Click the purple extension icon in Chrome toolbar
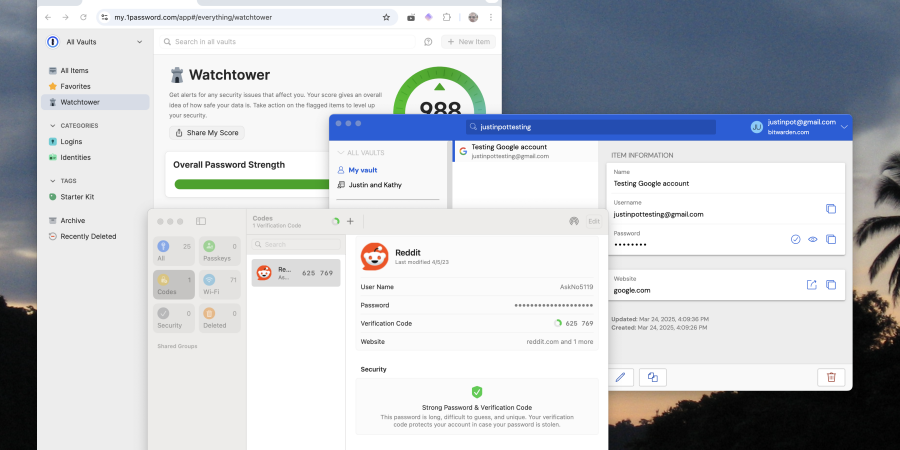 pos(428,17)
